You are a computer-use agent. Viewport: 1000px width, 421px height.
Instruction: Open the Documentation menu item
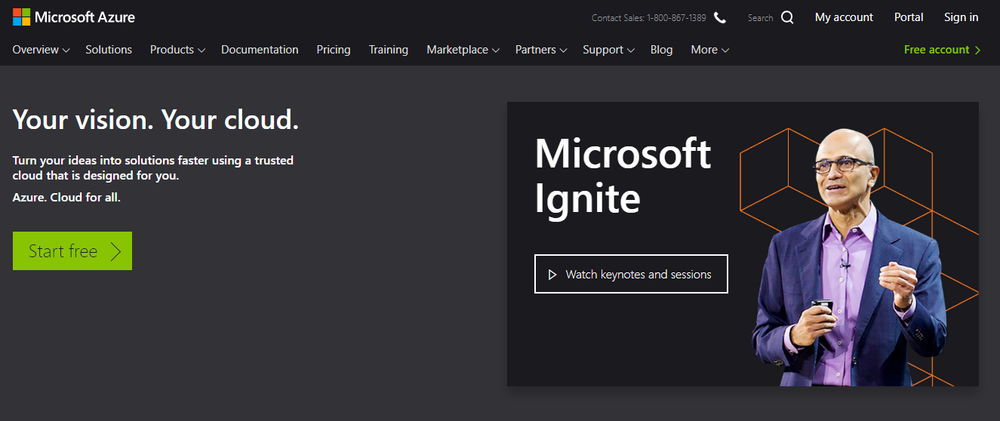click(260, 50)
